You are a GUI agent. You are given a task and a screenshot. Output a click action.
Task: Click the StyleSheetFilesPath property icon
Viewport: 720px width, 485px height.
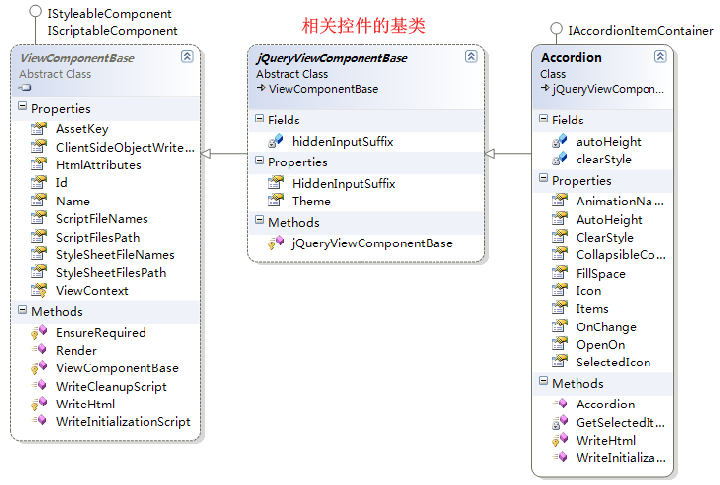point(39,272)
